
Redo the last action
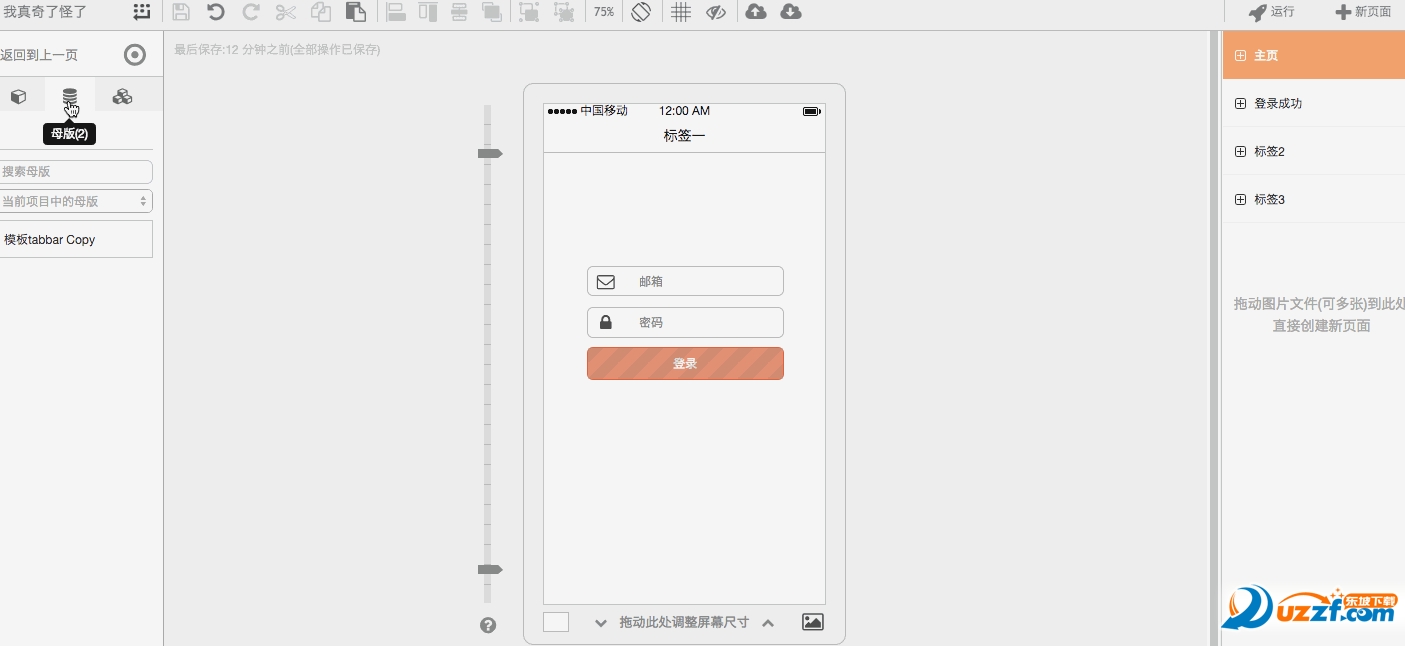coord(251,12)
